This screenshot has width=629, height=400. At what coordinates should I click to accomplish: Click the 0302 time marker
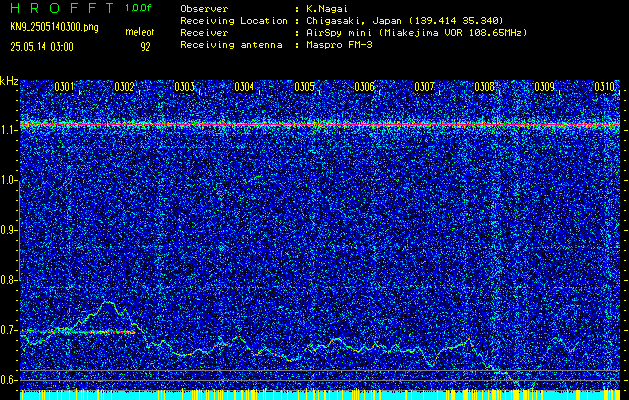click(124, 87)
